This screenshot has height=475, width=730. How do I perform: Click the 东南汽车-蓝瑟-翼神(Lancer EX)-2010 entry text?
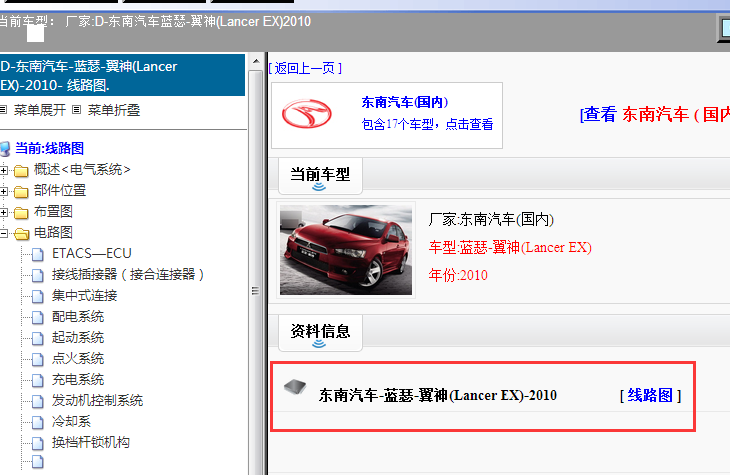tap(438, 396)
